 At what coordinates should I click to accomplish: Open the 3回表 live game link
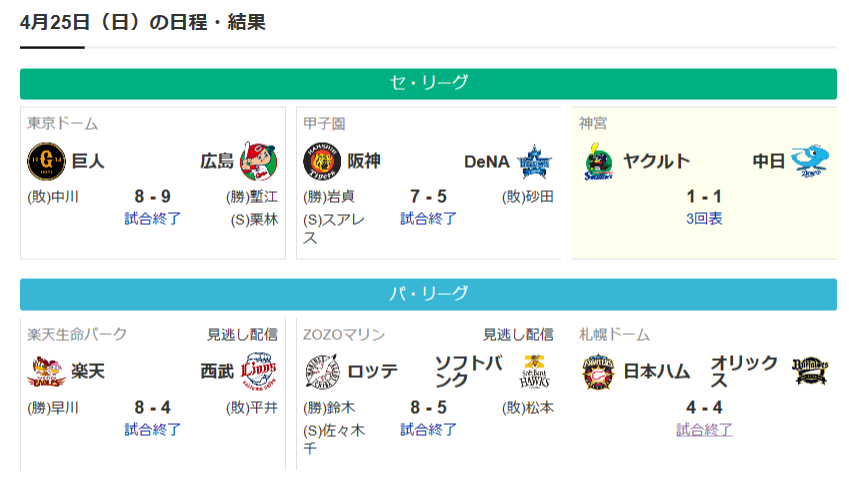tap(704, 219)
